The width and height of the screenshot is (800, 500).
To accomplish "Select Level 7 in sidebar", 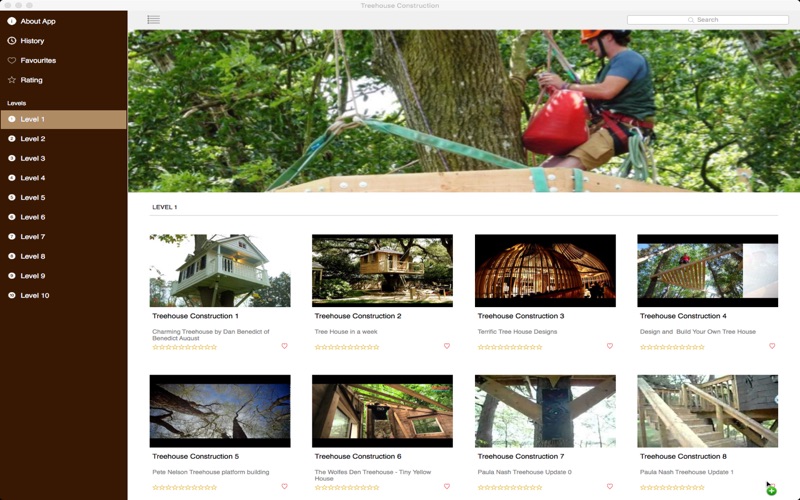I will (63, 237).
